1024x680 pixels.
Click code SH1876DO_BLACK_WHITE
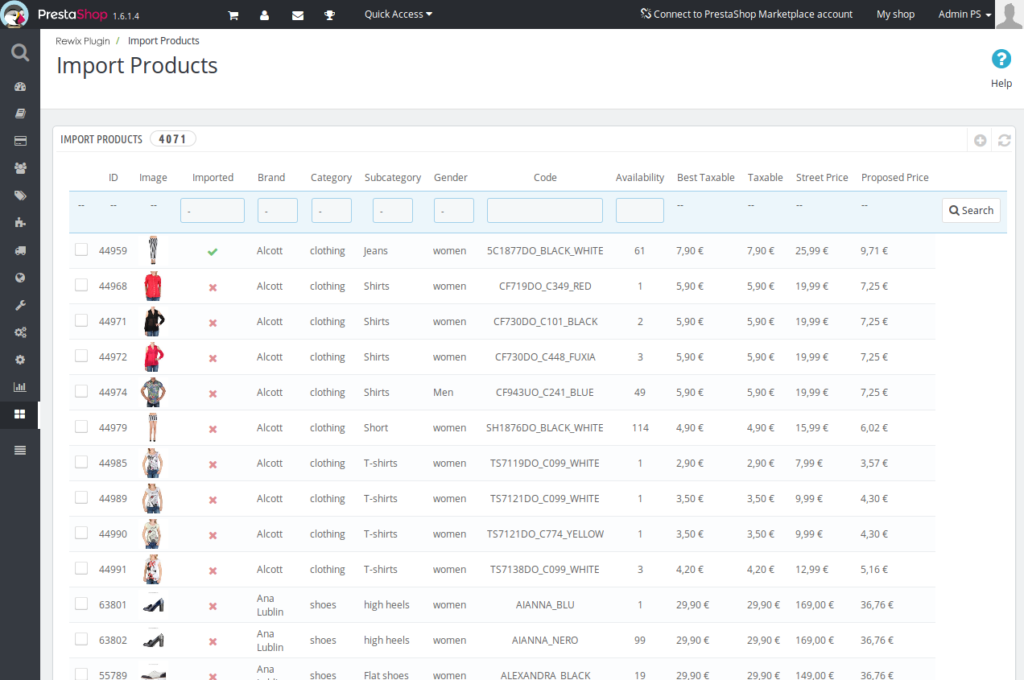coord(545,428)
